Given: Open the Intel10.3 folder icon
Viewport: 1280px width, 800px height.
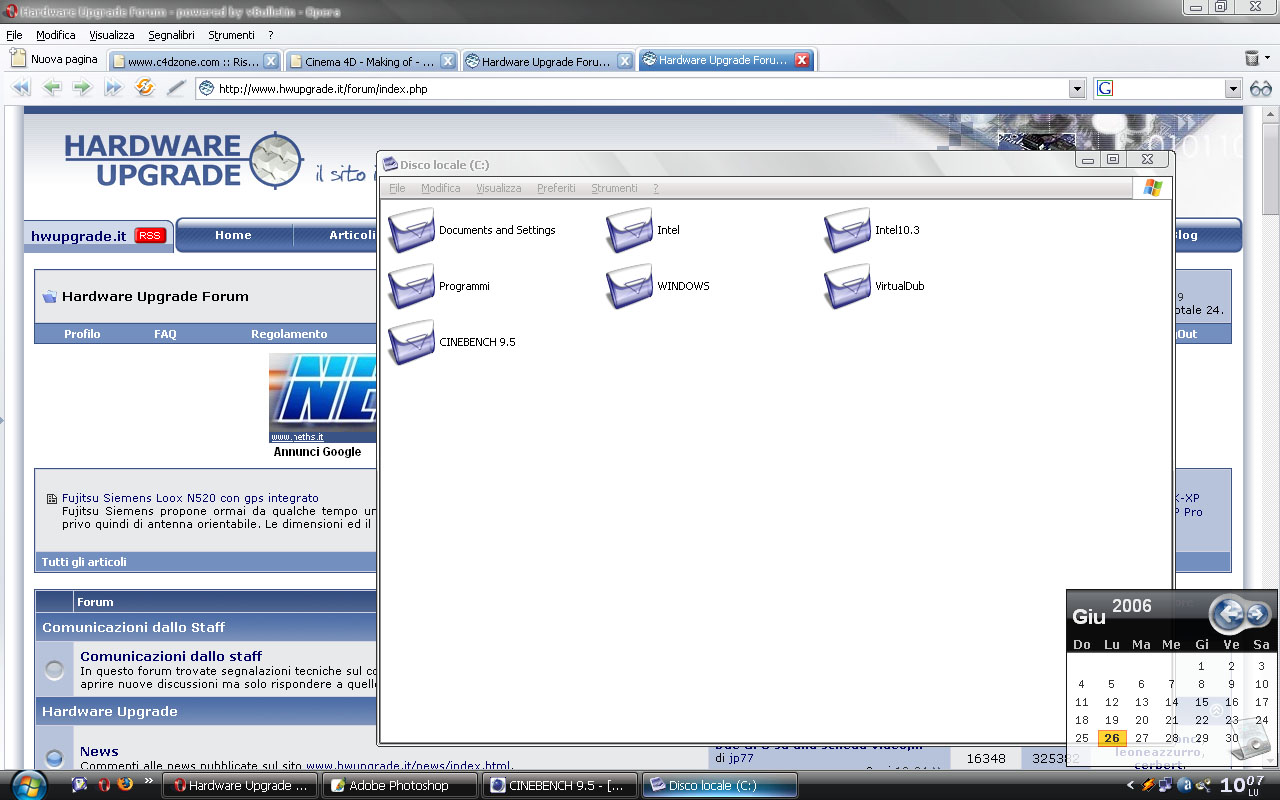Looking at the screenshot, I should 847,230.
